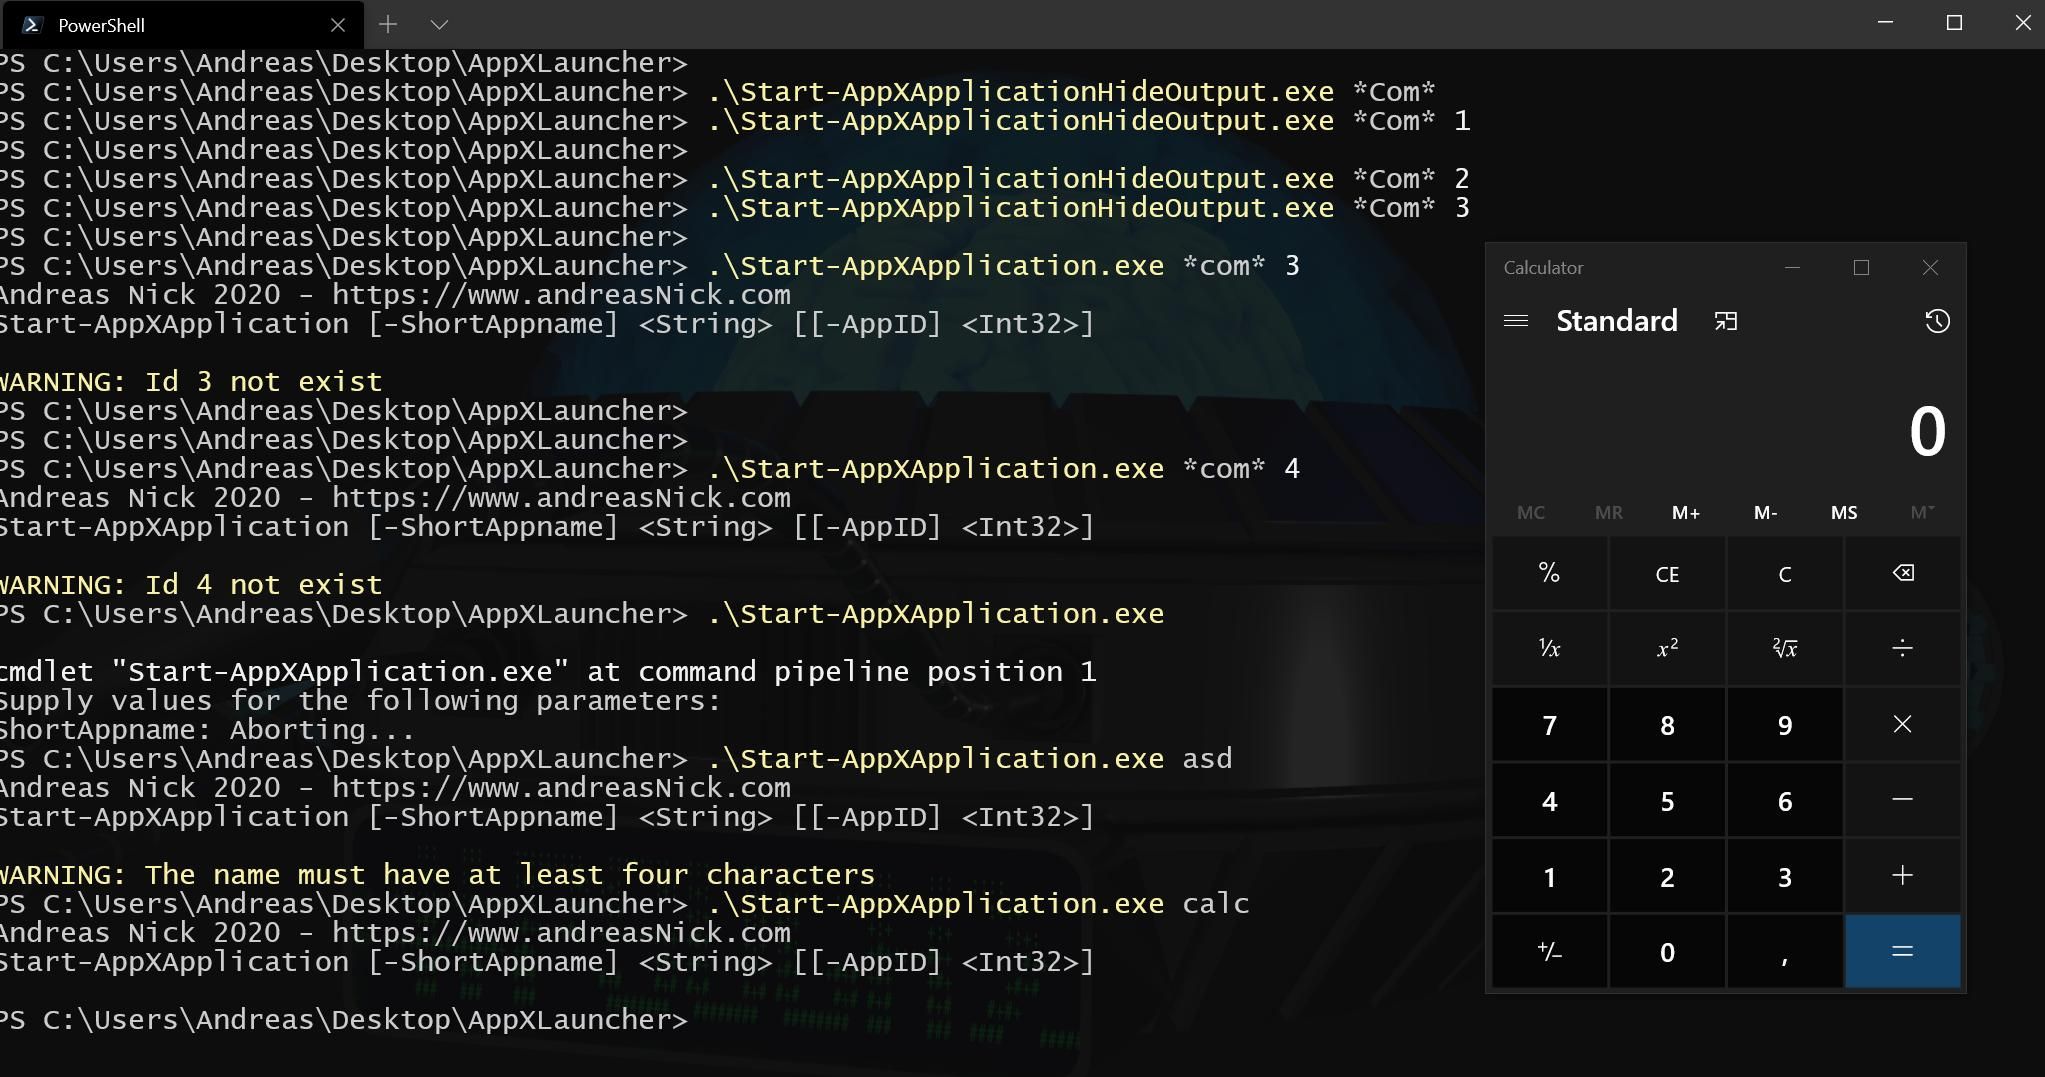Click the reciprocal 1/x button

tap(1549, 648)
